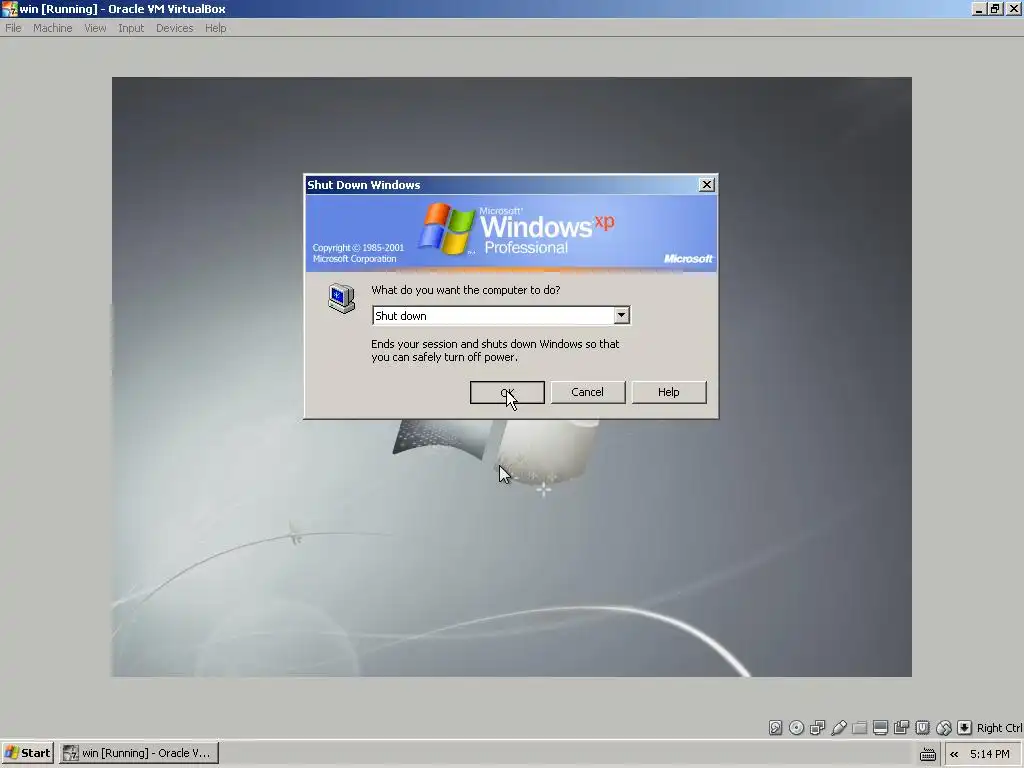
Task: Click the computer icon in the shutdown dialog
Action: click(x=341, y=298)
